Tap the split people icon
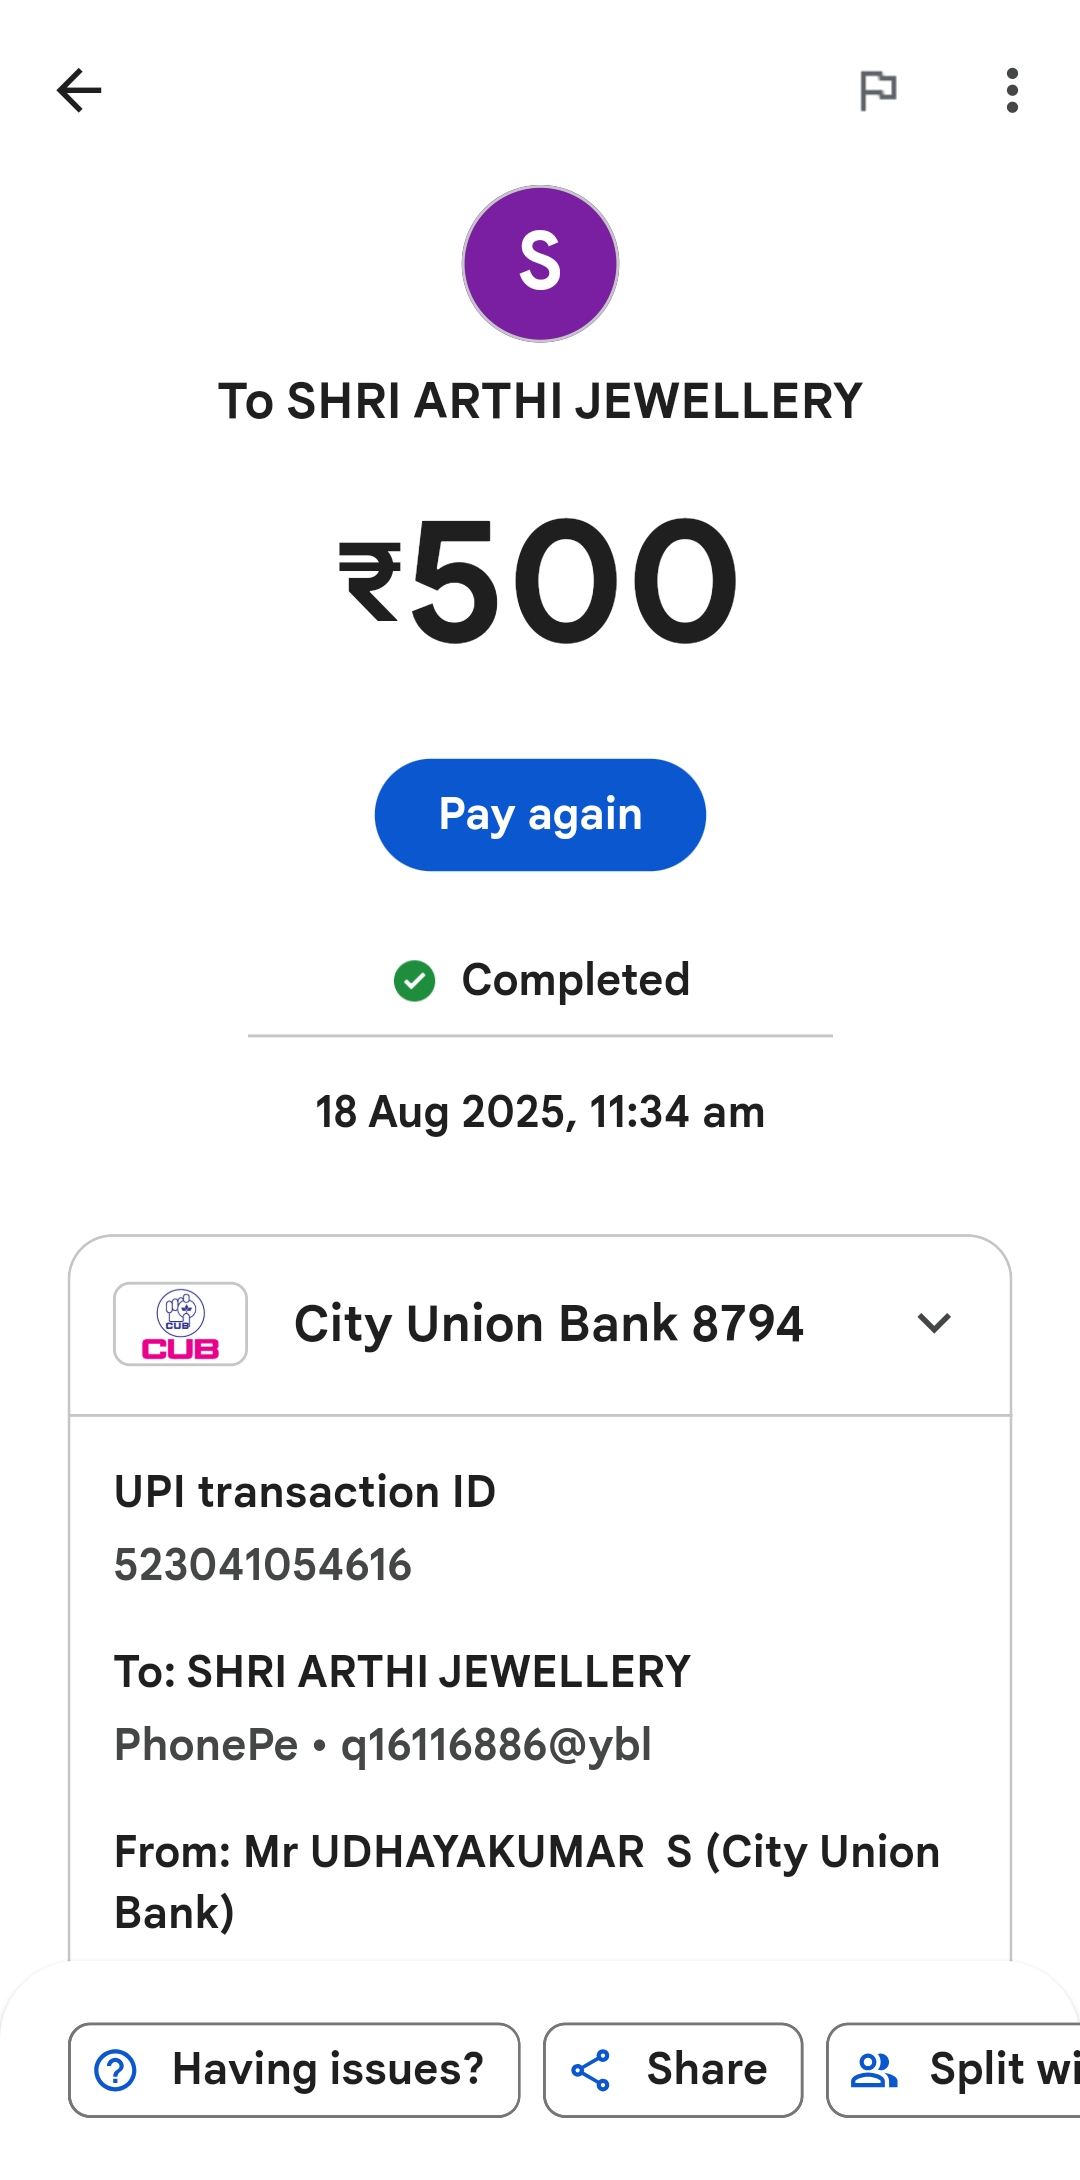The width and height of the screenshot is (1080, 2180). coord(874,2070)
